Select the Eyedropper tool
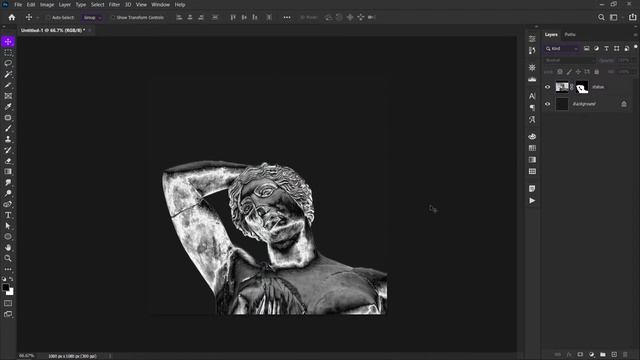 [8, 107]
